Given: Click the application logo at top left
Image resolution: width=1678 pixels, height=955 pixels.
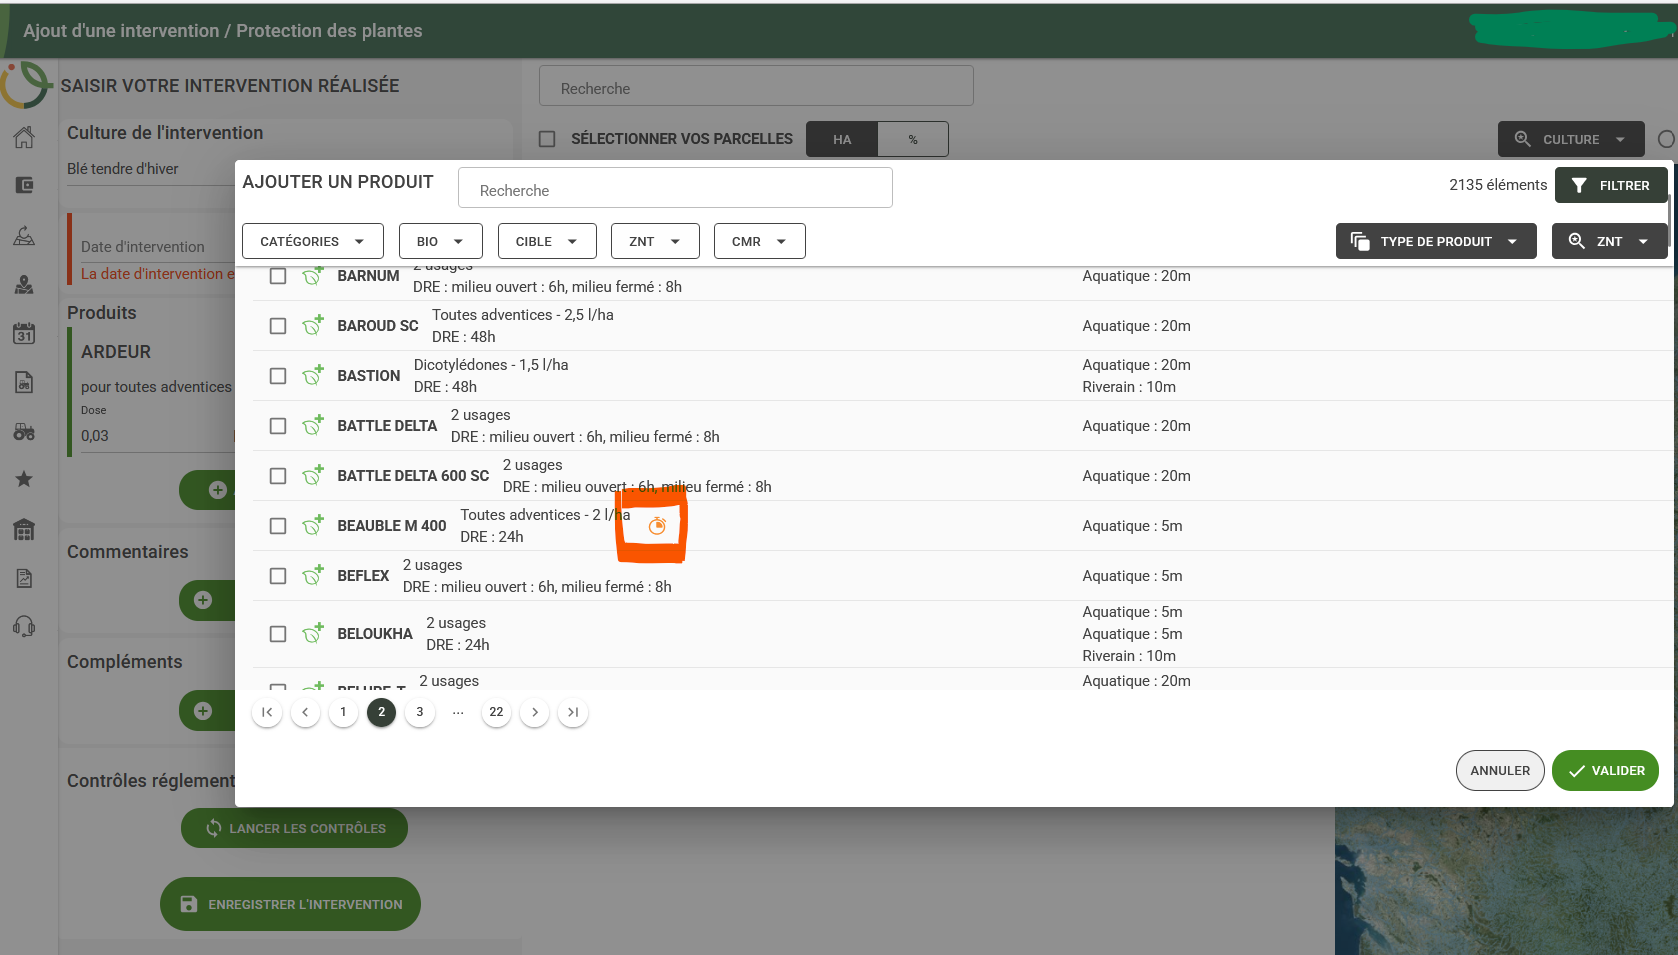Looking at the screenshot, I should tap(25, 85).
